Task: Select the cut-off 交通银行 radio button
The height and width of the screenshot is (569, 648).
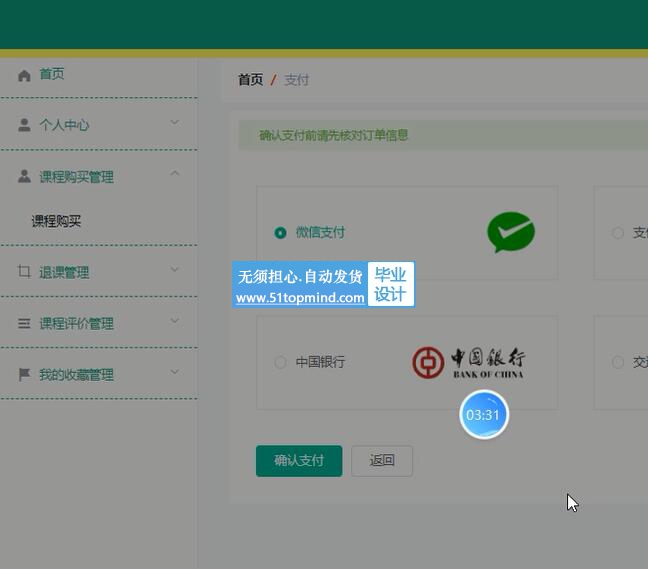Action: click(x=618, y=362)
